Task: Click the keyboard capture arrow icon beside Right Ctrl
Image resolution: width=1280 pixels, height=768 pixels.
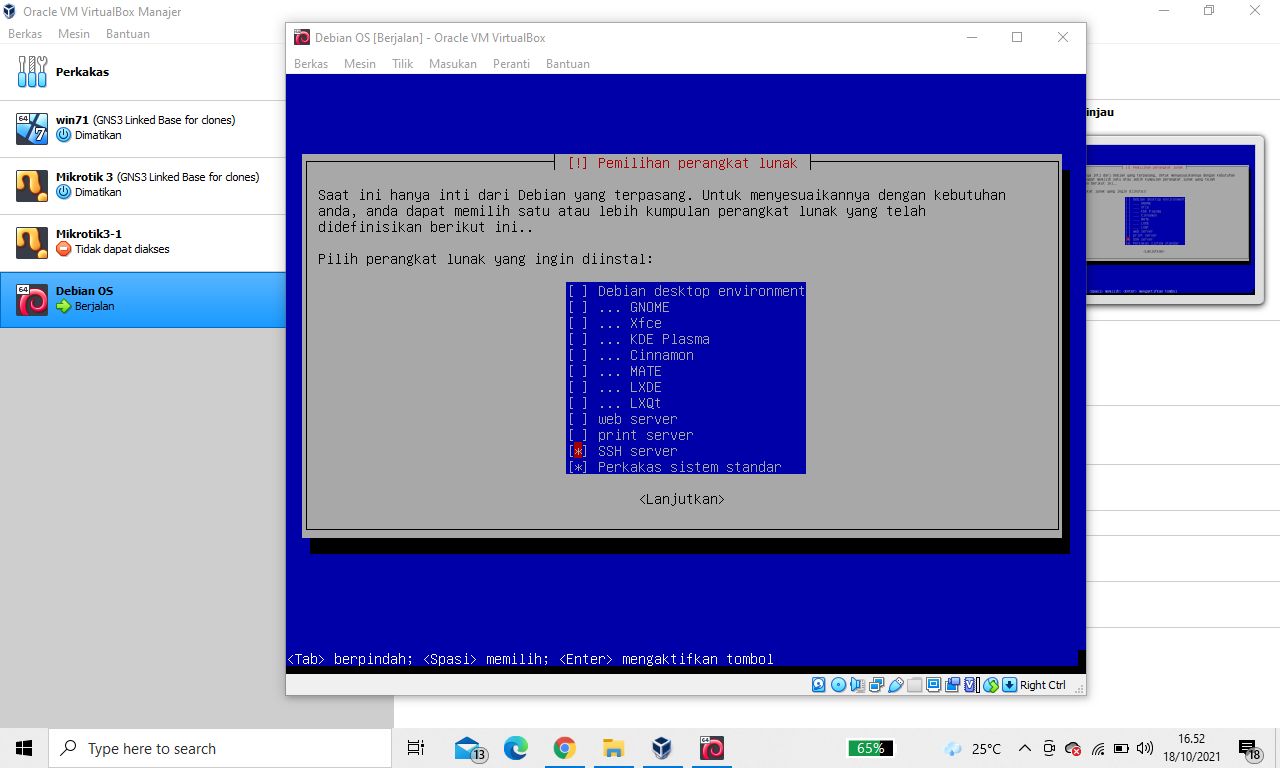Action: pyautogui.click(x=1010, y=685)
